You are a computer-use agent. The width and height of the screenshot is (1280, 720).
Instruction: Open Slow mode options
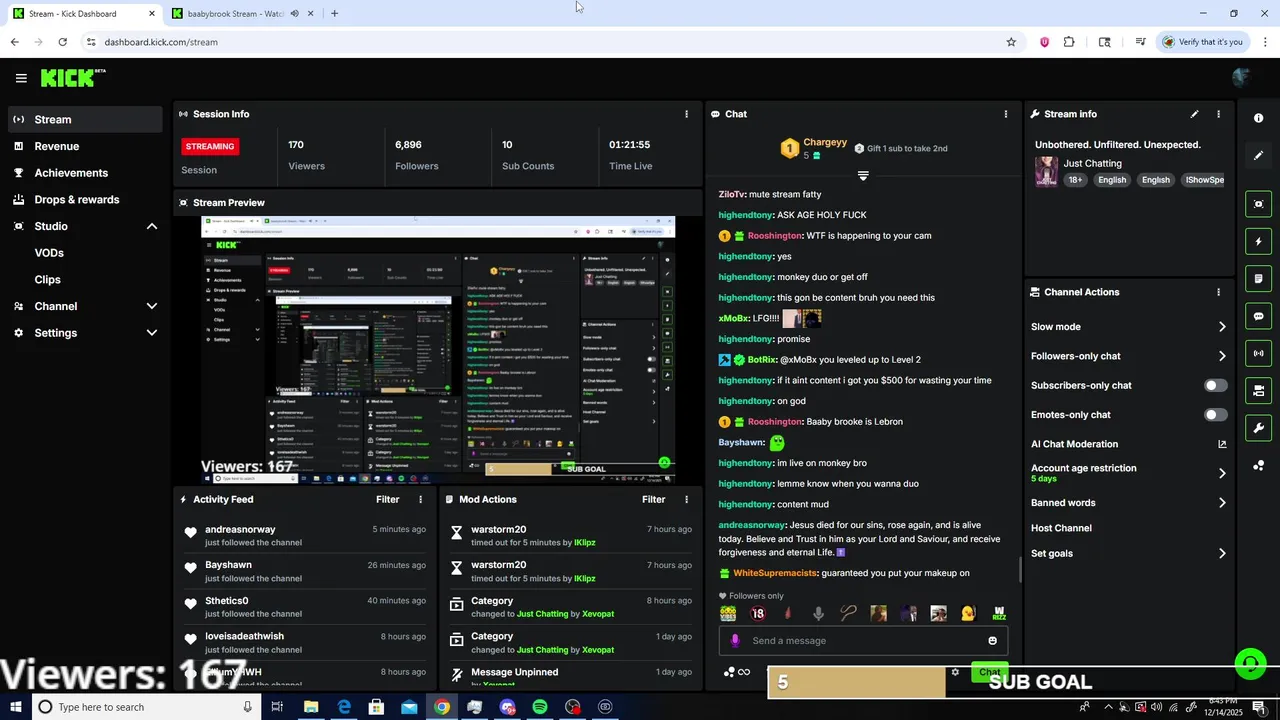(x=1128, y=327)
